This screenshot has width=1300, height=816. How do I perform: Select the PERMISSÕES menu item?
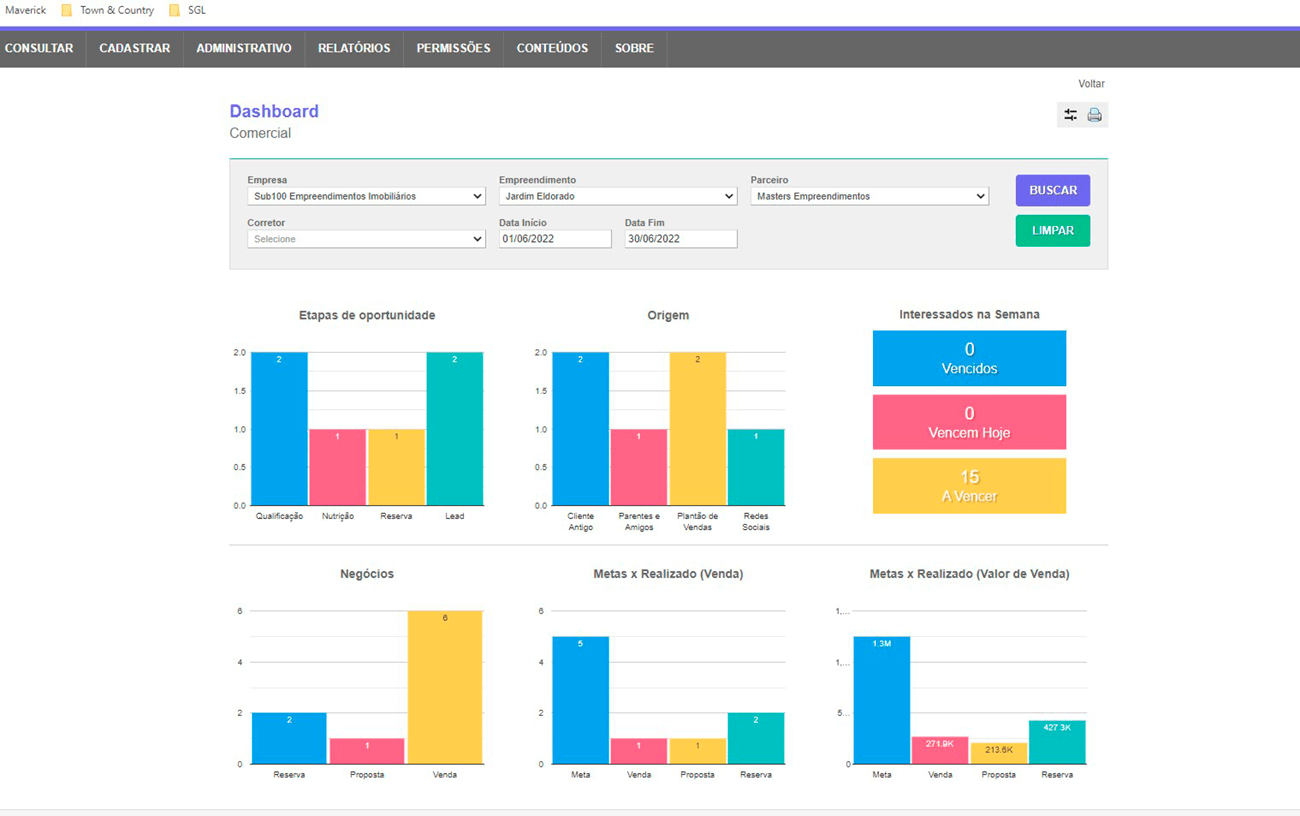[453, 48]
